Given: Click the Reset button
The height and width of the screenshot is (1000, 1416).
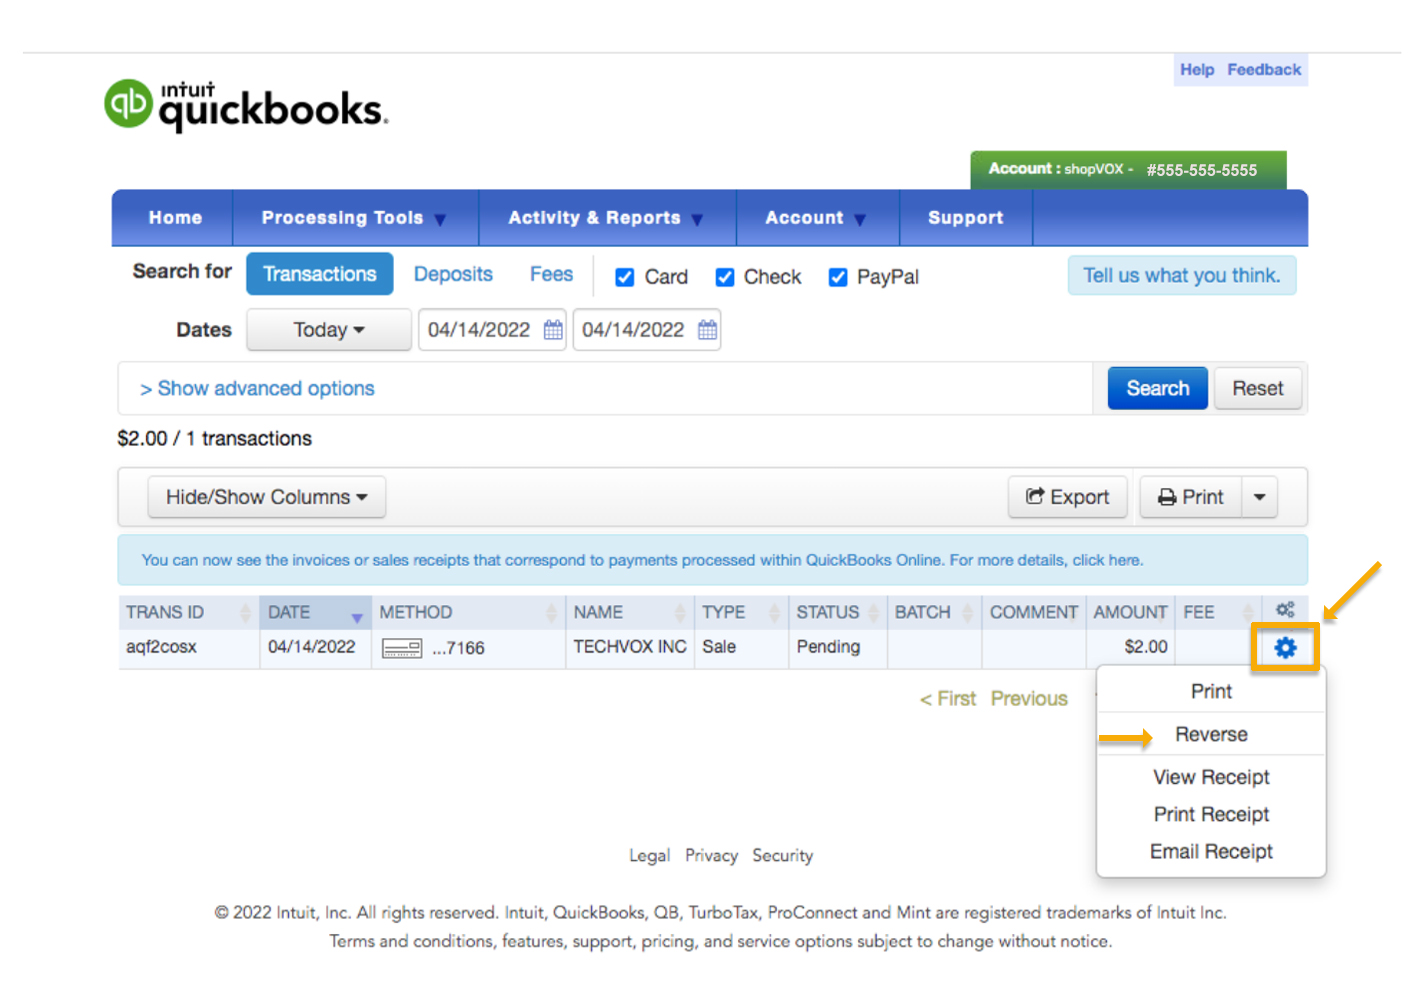Looking at the screenshot, I should click(x=1258, y=388).
